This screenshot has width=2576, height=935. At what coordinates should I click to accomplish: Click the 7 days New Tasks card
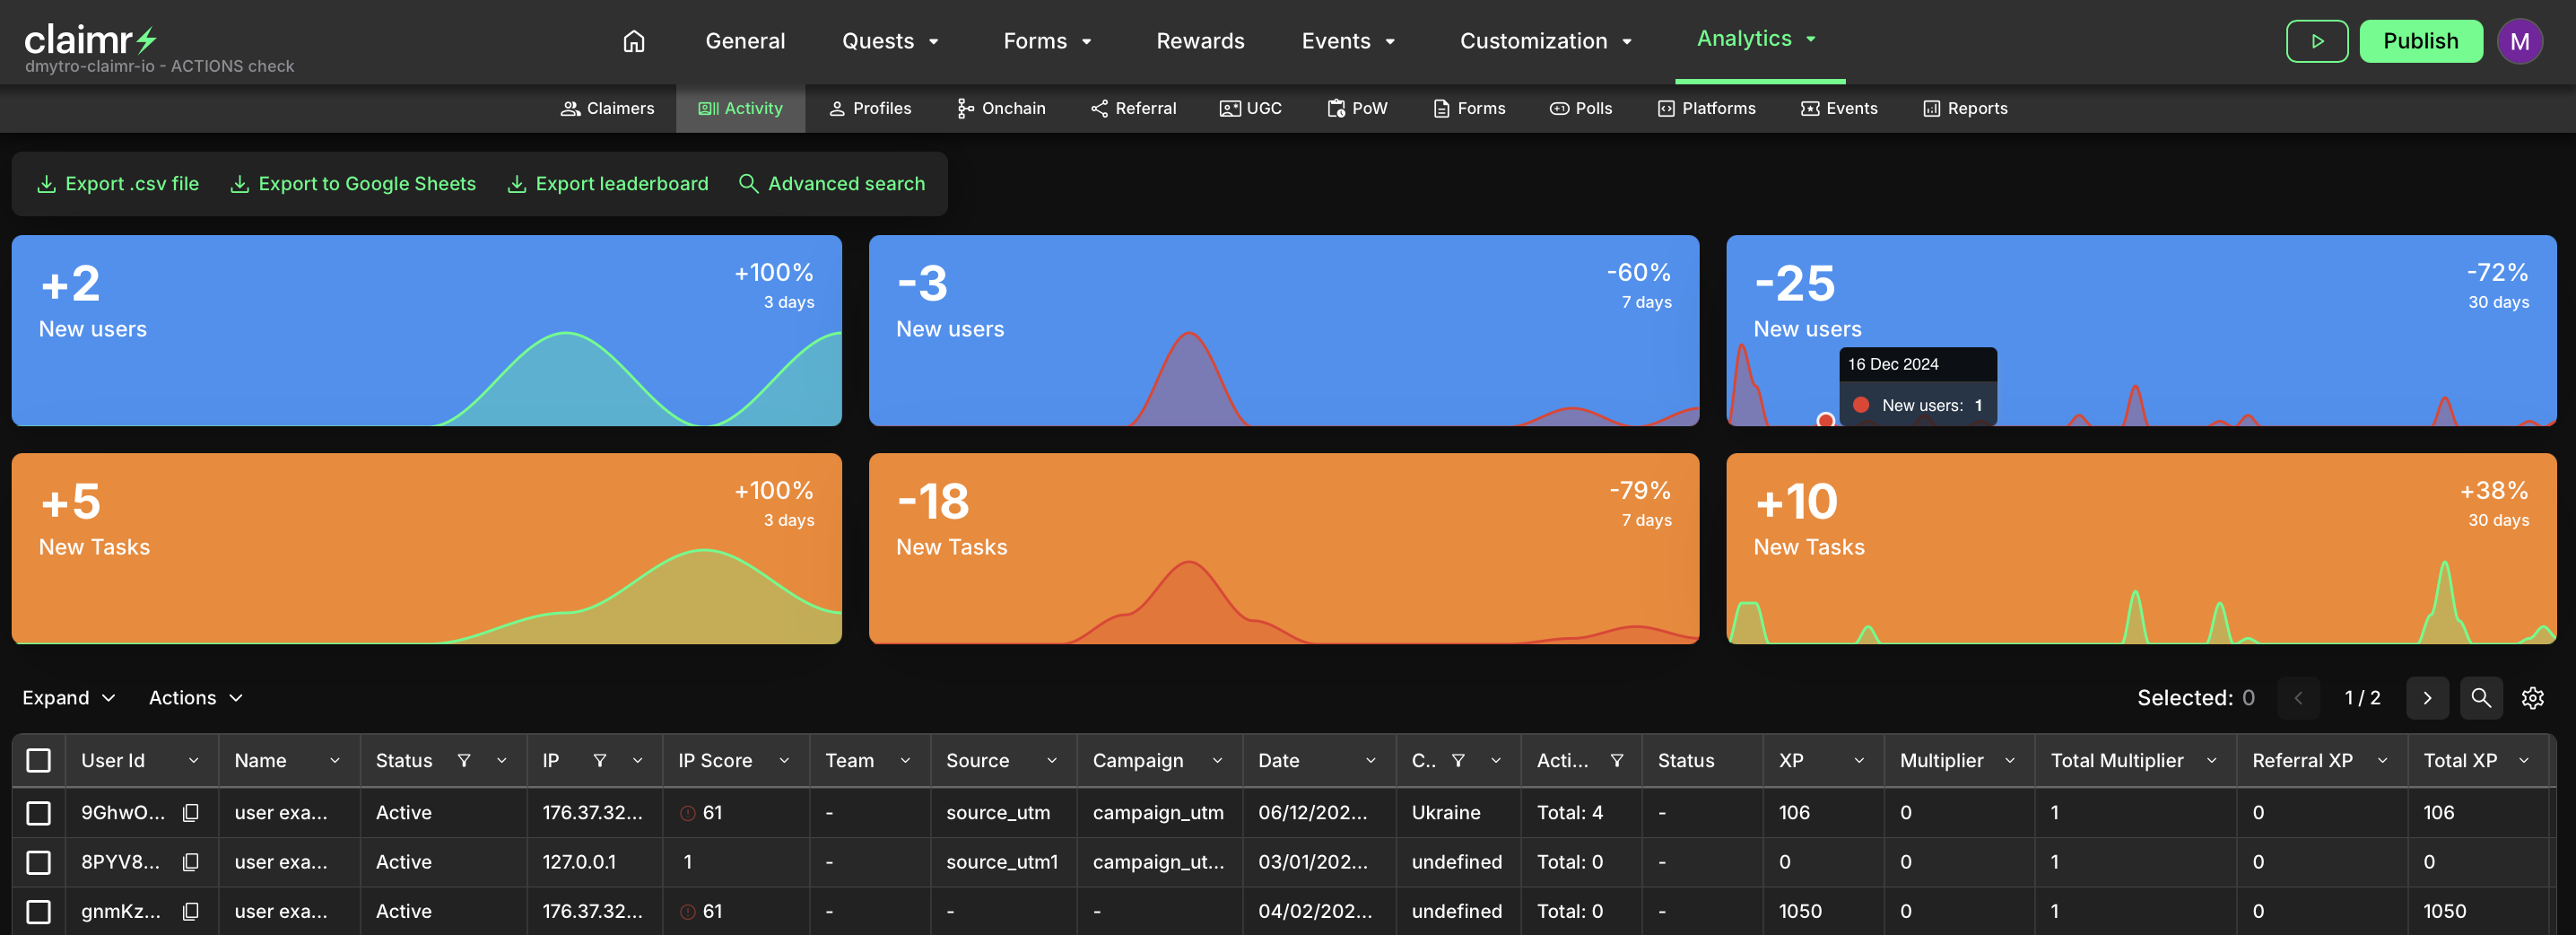pyautogui.click(x=1283, y=548)
